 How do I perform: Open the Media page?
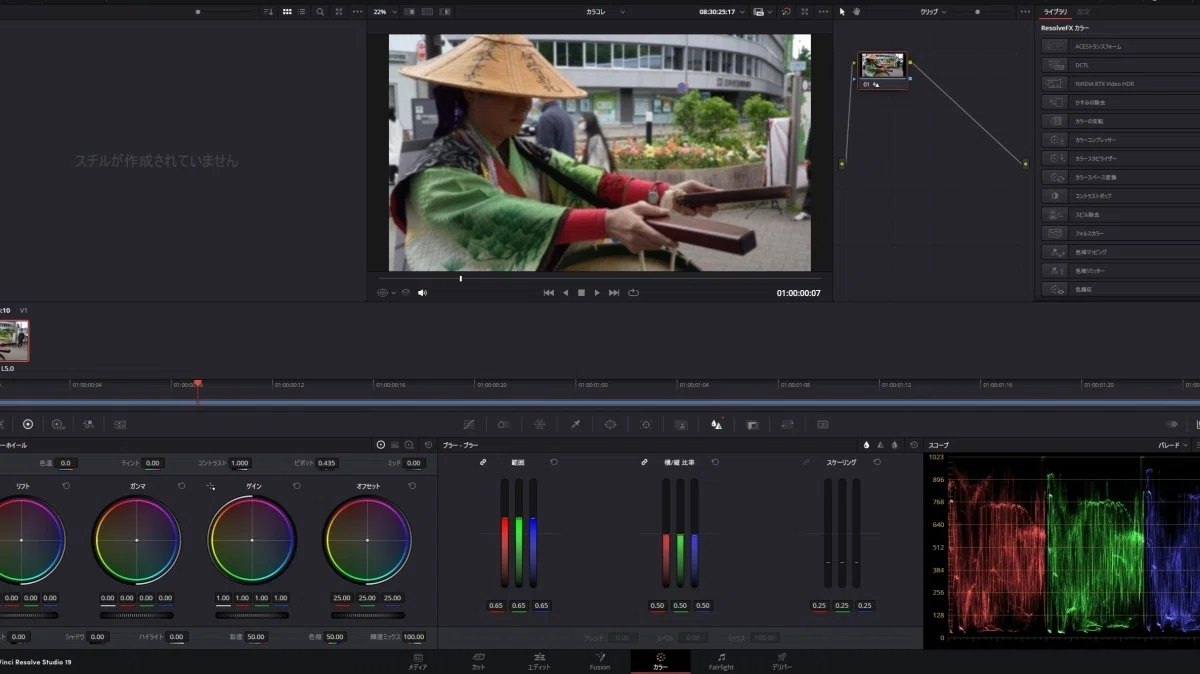tap(417, 662)
